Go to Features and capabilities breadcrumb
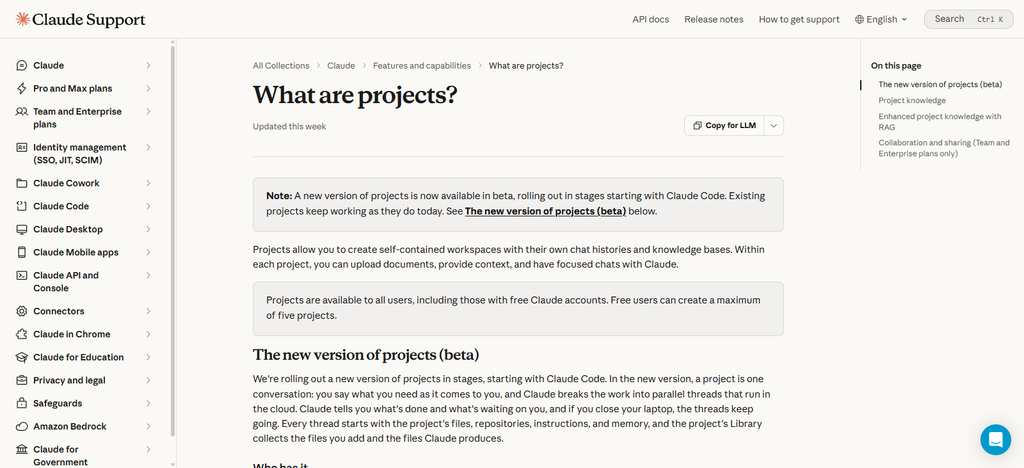1024x468 pixels. click(x=422, y=65)
